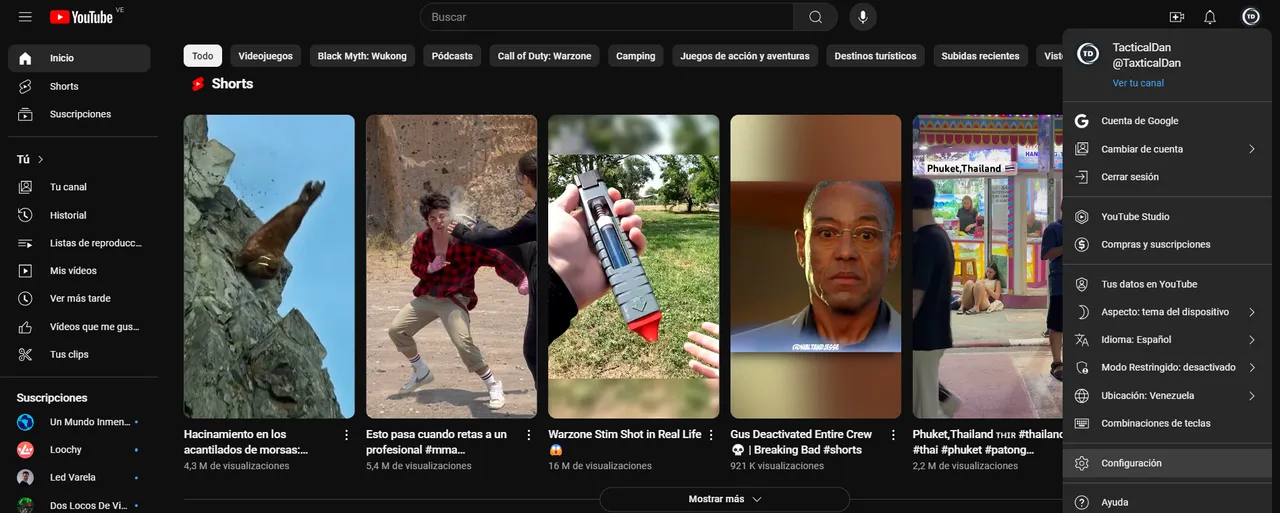Start voice search with the microphone
Image resolution: width=1280 pixels, height=513 pixels.
(863, 17)
